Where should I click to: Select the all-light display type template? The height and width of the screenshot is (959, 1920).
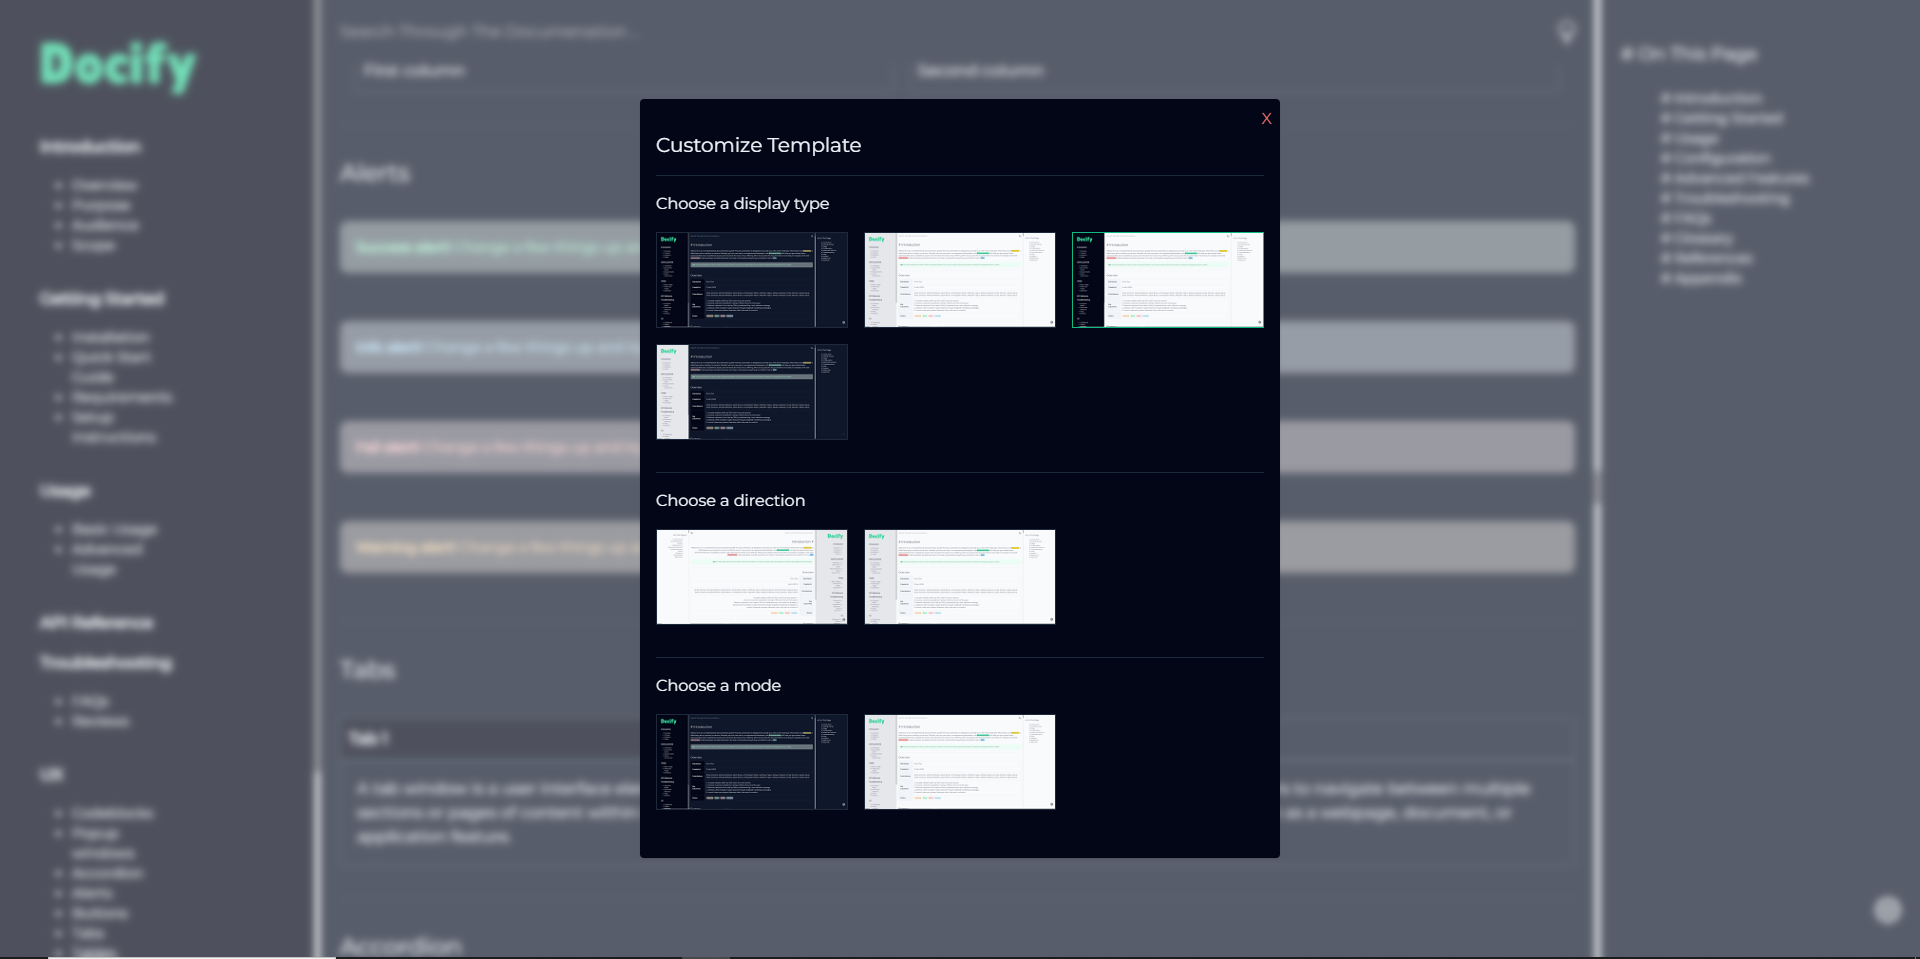pos(959,280)
